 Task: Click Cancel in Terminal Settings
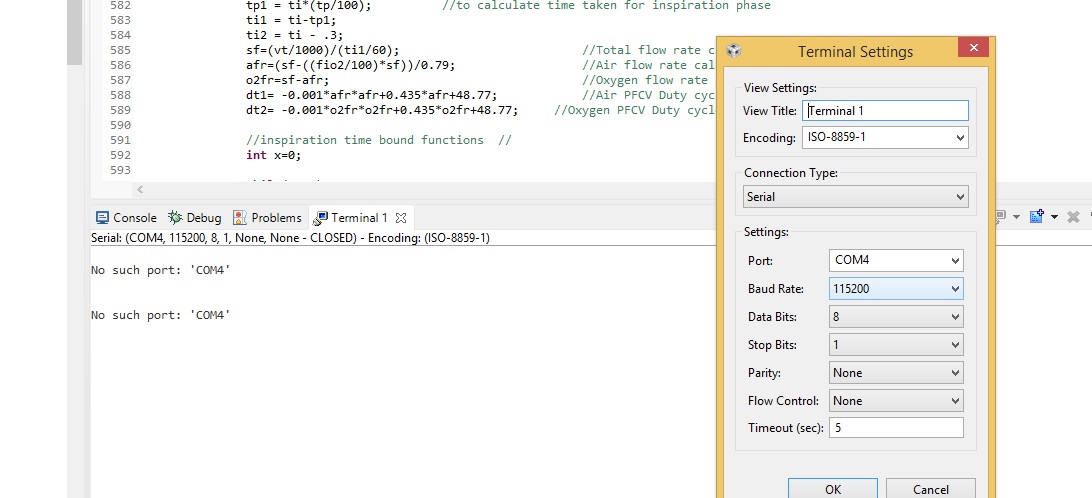coord(930,489)
